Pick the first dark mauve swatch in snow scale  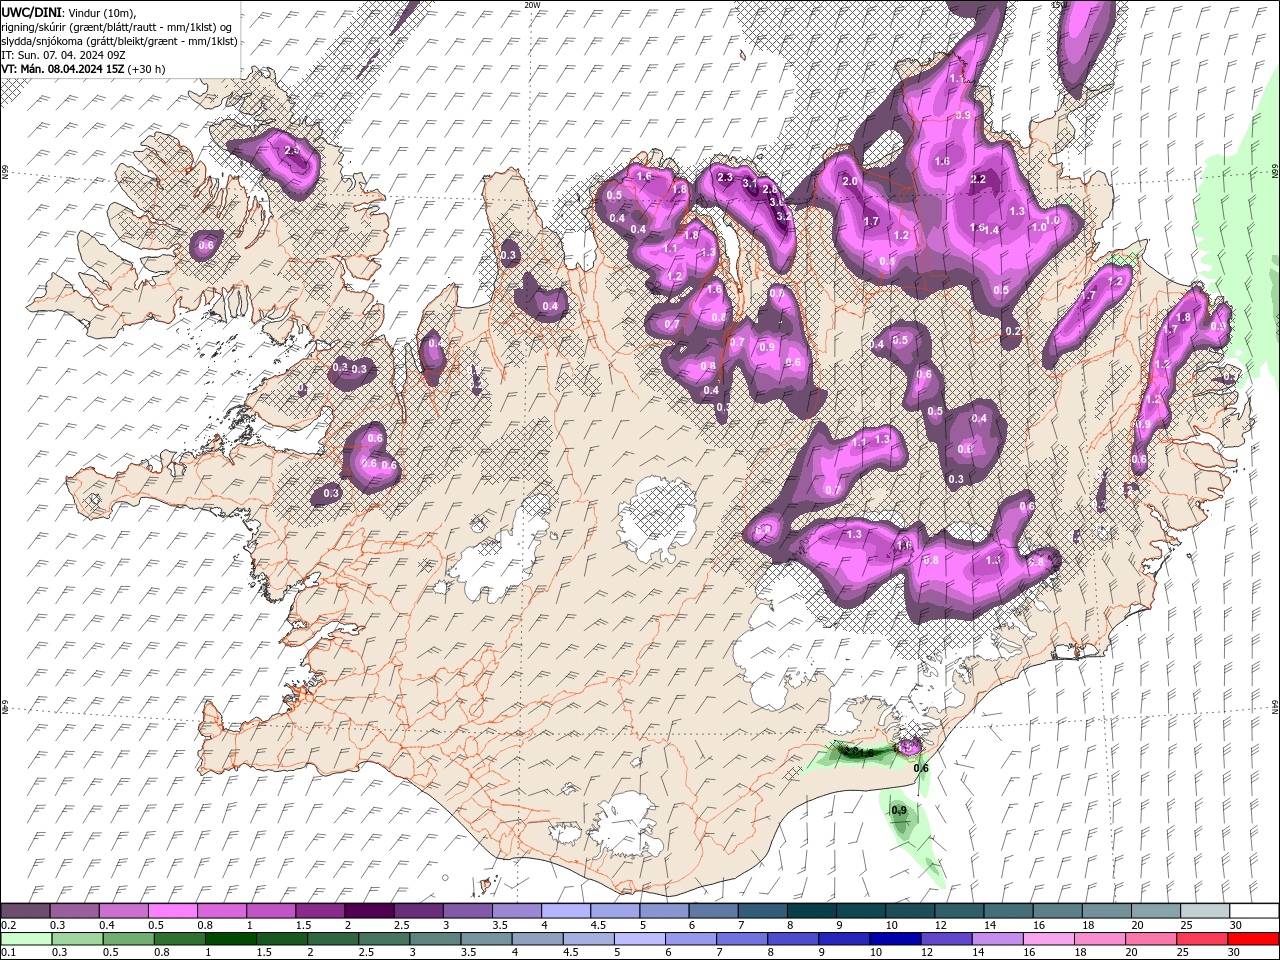[x=26, y=911]
